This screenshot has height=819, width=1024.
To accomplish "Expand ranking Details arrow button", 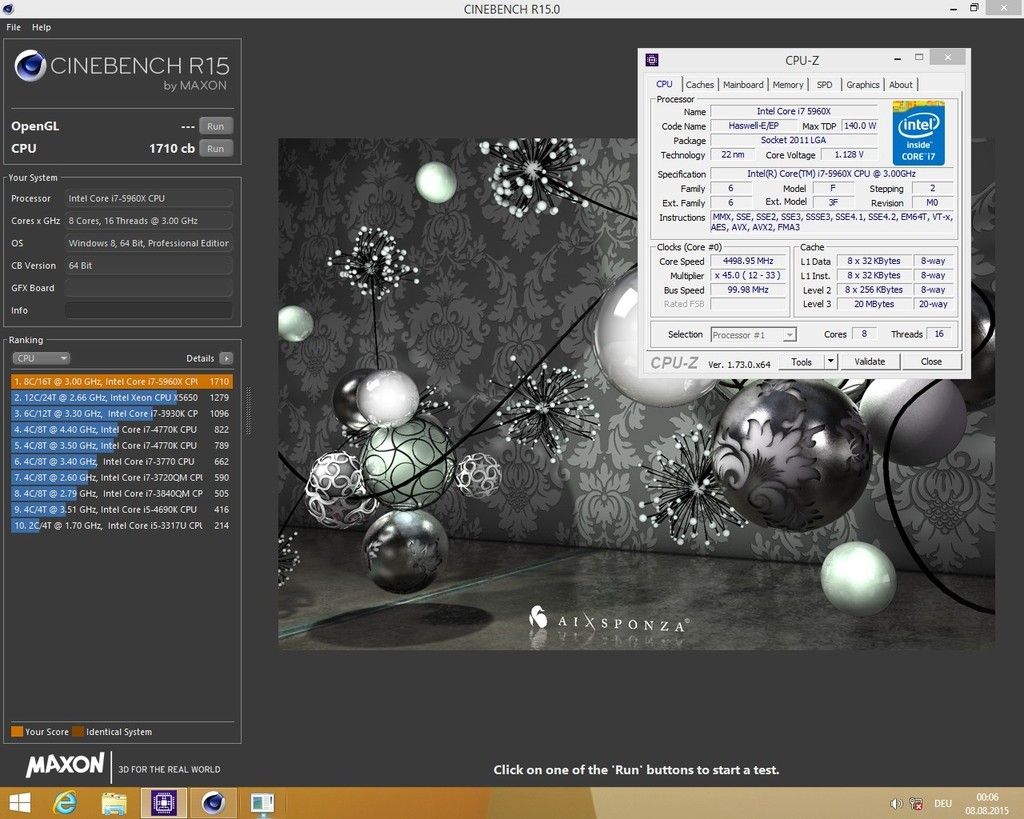I will coord(226,358).
